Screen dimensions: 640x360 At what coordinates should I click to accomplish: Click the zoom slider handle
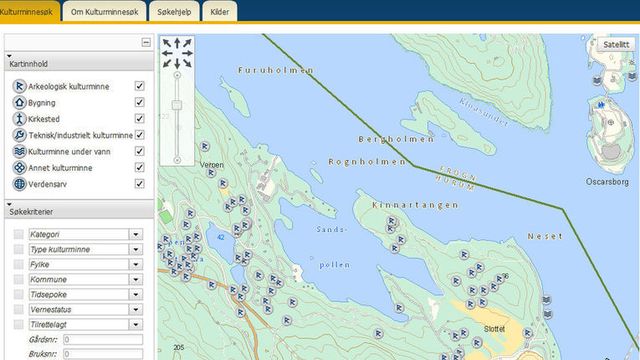pos(177,105)
